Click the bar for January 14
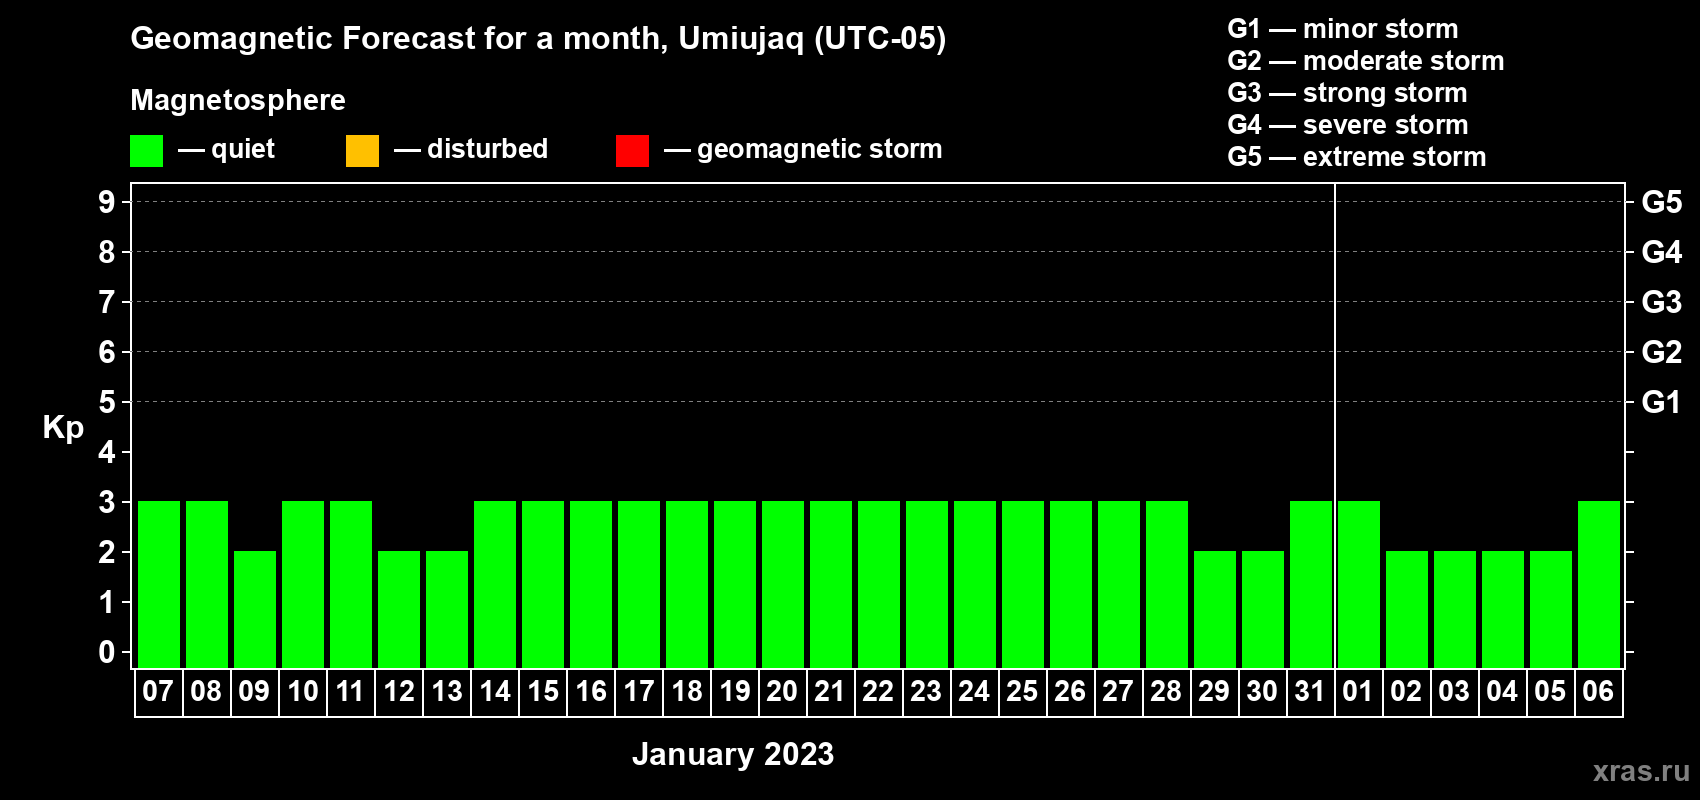The width and height of the screenshot is (1700, 800). (495, 584)
